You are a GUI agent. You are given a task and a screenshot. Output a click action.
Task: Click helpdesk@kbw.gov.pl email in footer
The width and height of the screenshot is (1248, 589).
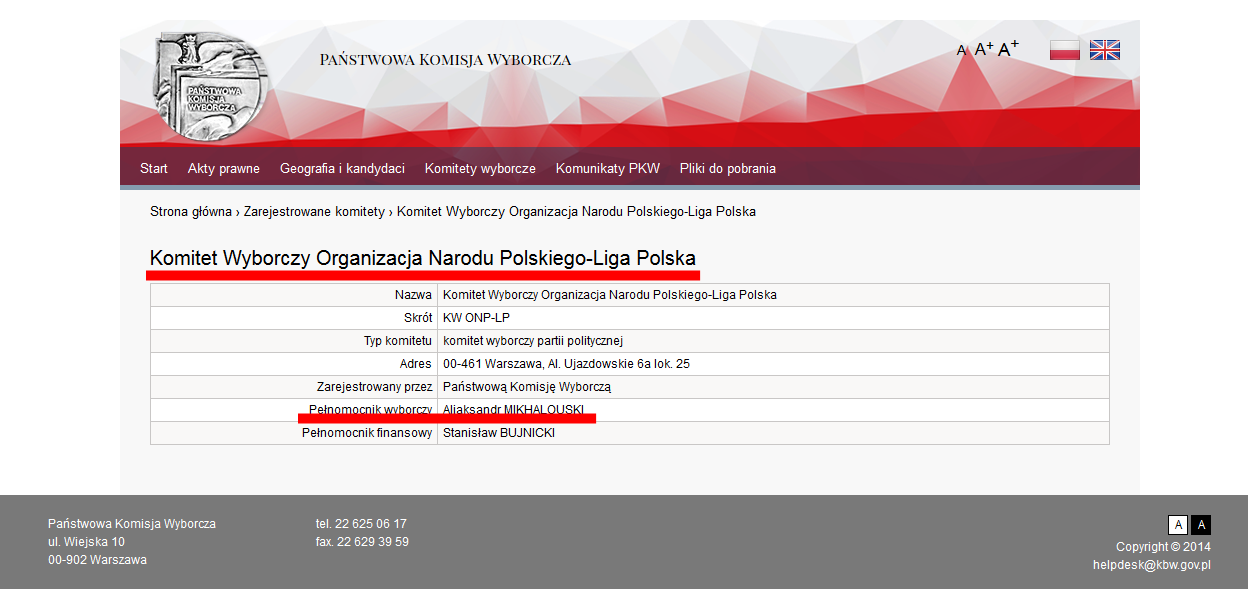point(1151,565)
